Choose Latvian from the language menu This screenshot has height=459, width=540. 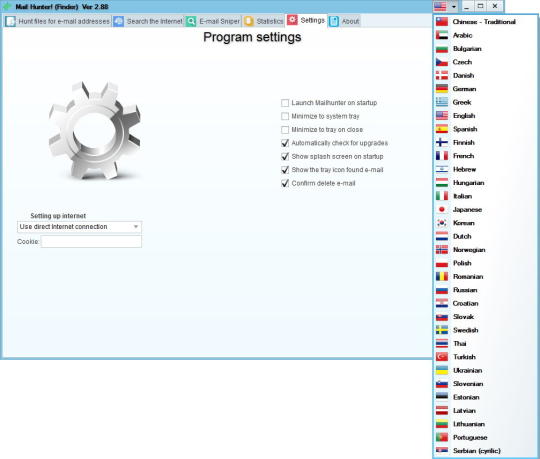(485, 411)
